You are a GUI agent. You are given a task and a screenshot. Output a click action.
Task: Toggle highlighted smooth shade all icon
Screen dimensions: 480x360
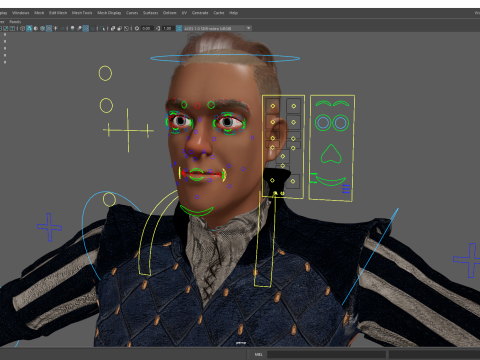click(x=29, y=29)
